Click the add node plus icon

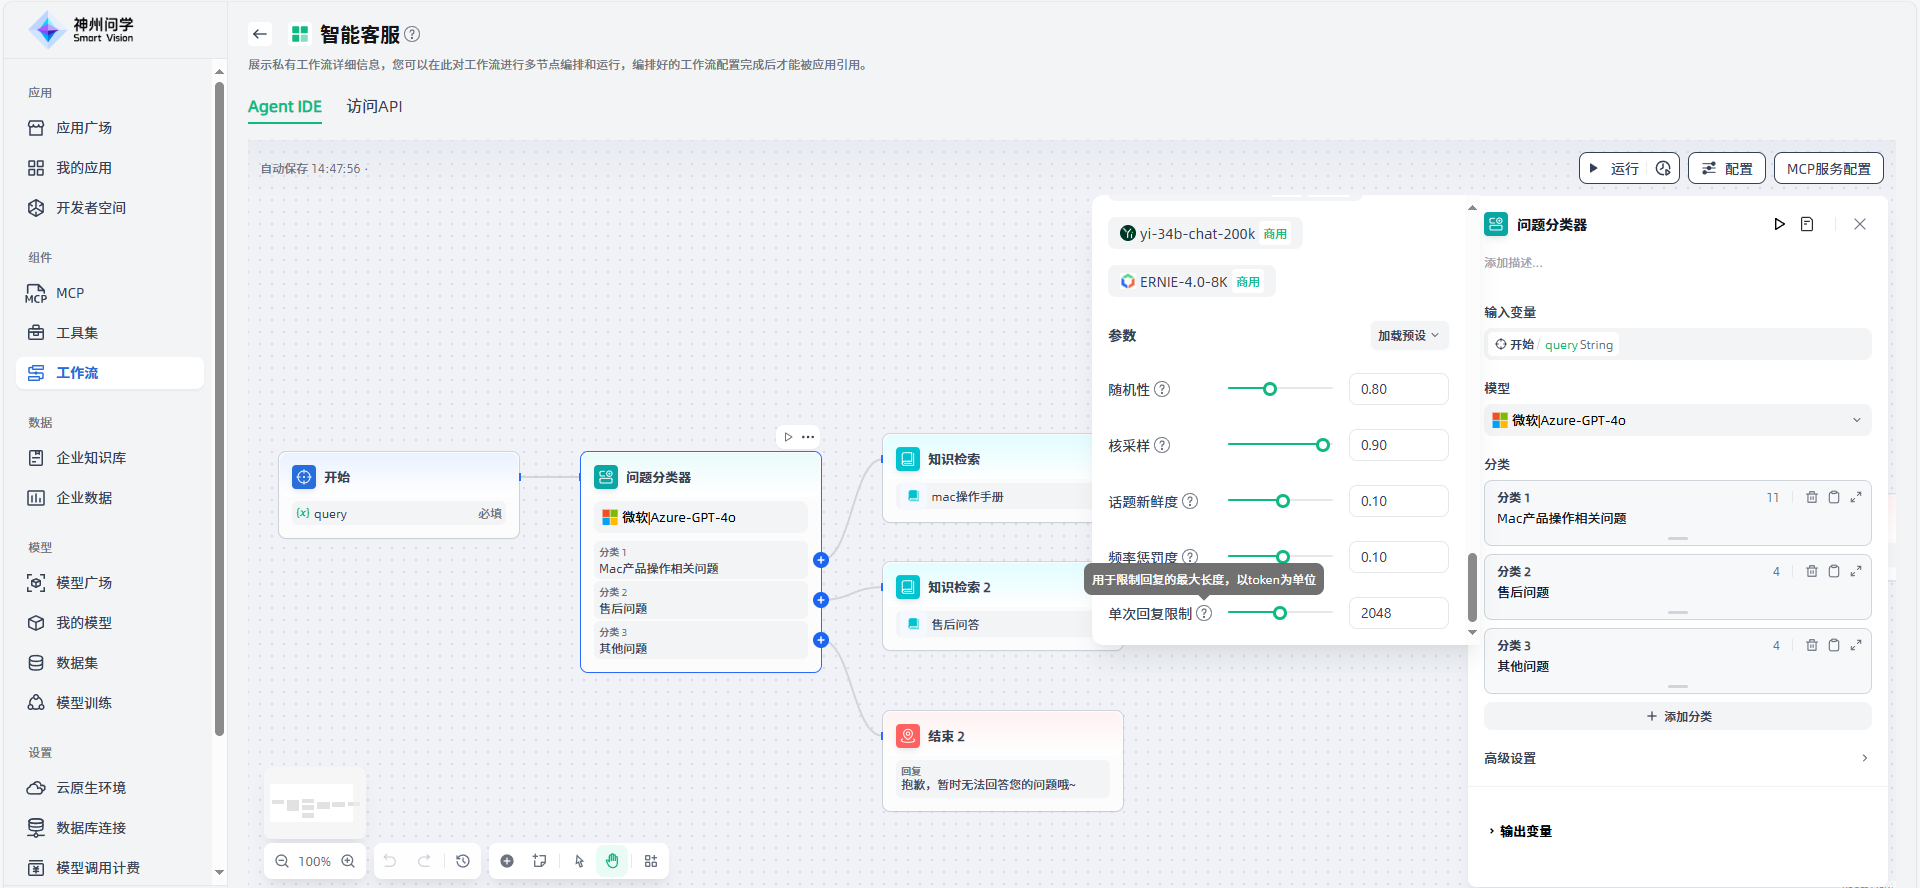click(x=507, y=861)
